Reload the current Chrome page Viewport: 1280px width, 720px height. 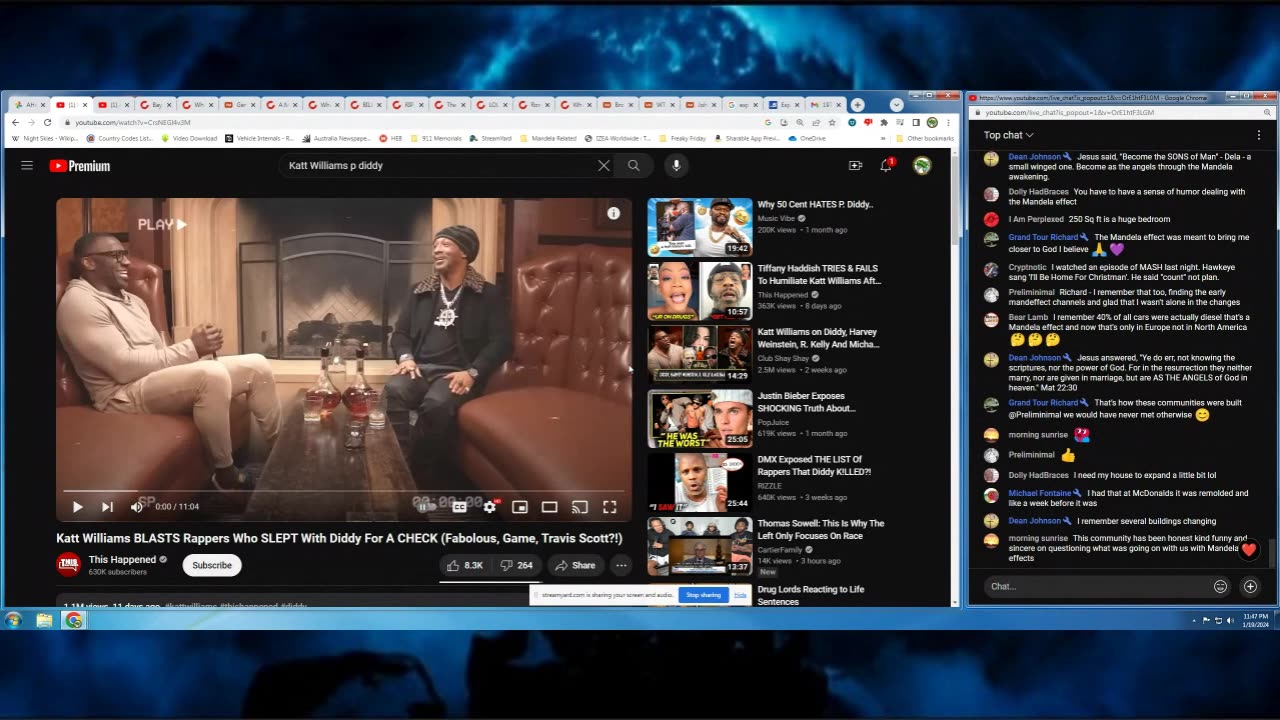click(x=47, y=122)
